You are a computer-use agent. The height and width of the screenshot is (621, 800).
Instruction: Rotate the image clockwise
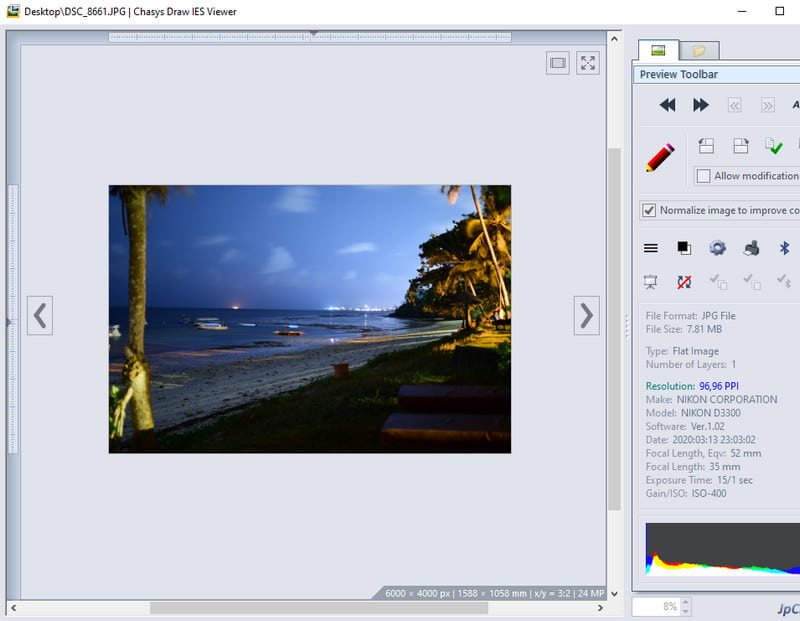741,146
